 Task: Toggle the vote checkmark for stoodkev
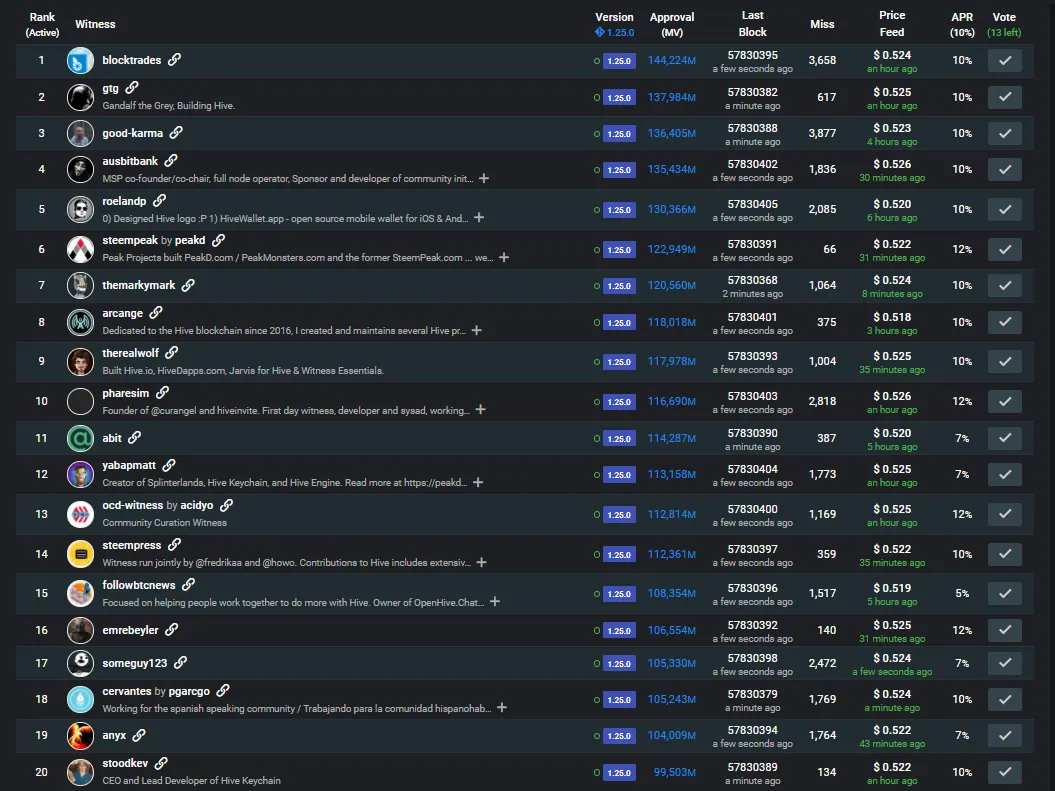pos(1004,772)
